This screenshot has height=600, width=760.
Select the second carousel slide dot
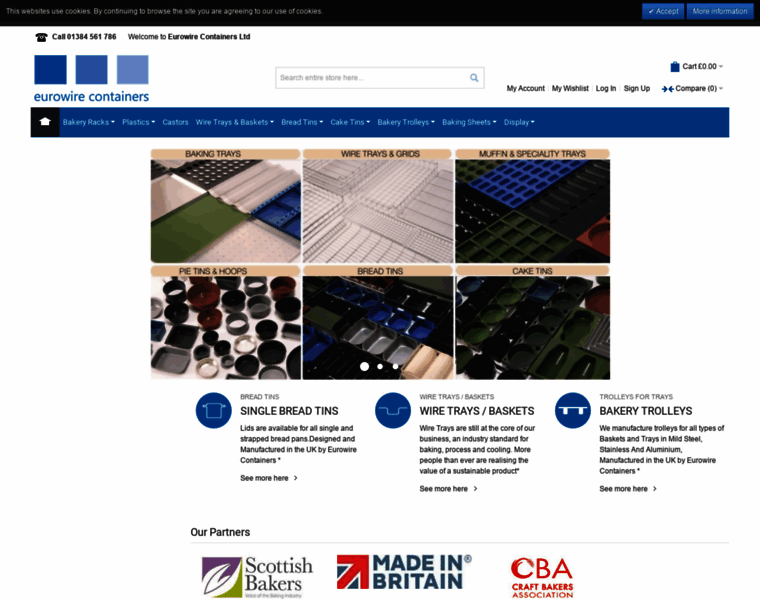tap(380, 366)
